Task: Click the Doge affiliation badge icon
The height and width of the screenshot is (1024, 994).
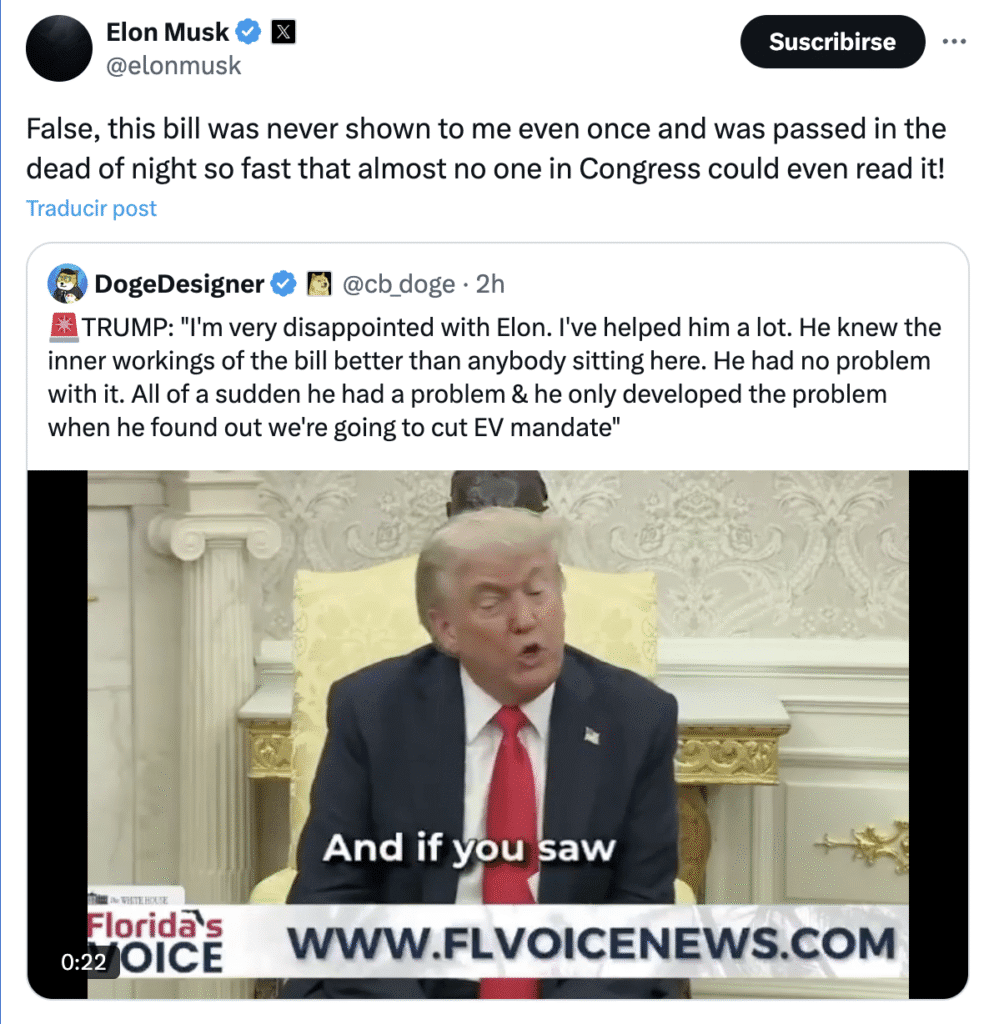Action: pos(319,284)
